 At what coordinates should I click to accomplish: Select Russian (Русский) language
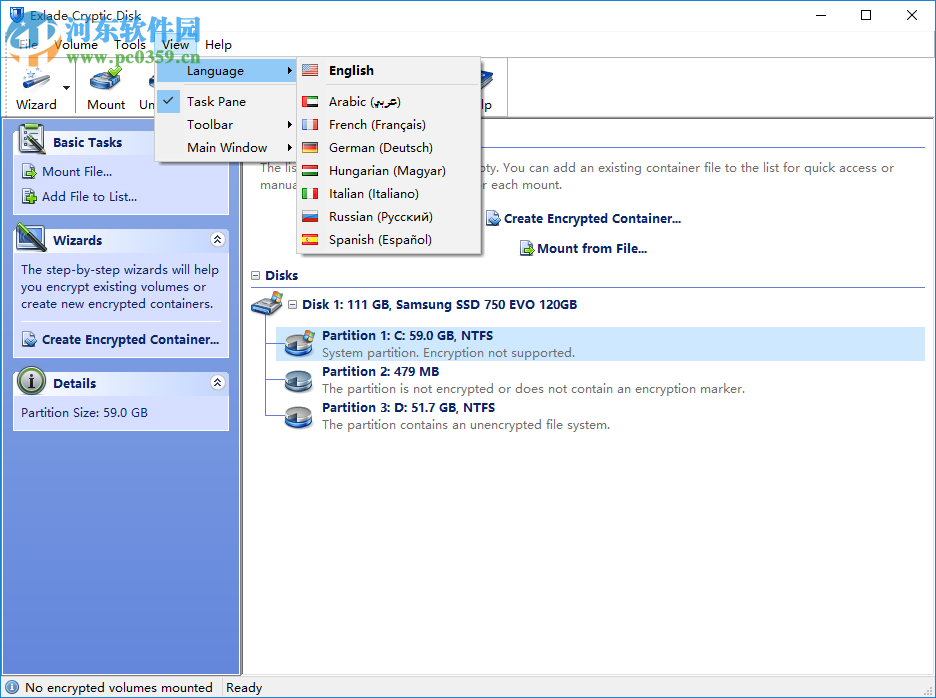pyautogui.click(x=389, y=216)
